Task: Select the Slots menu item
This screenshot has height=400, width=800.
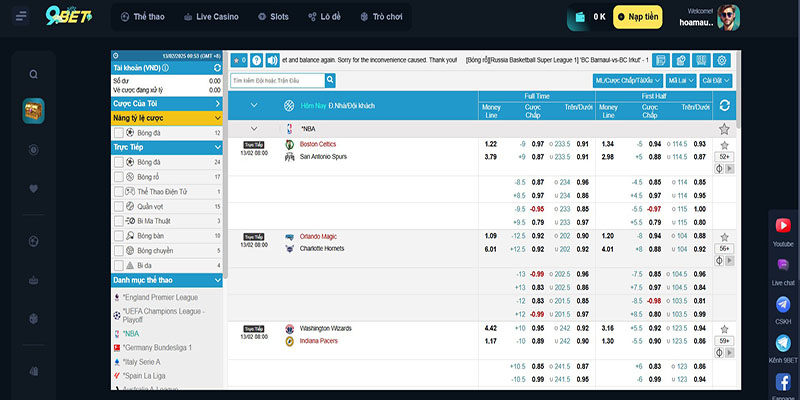Action: pyautogui.click(x=273, y=17)
